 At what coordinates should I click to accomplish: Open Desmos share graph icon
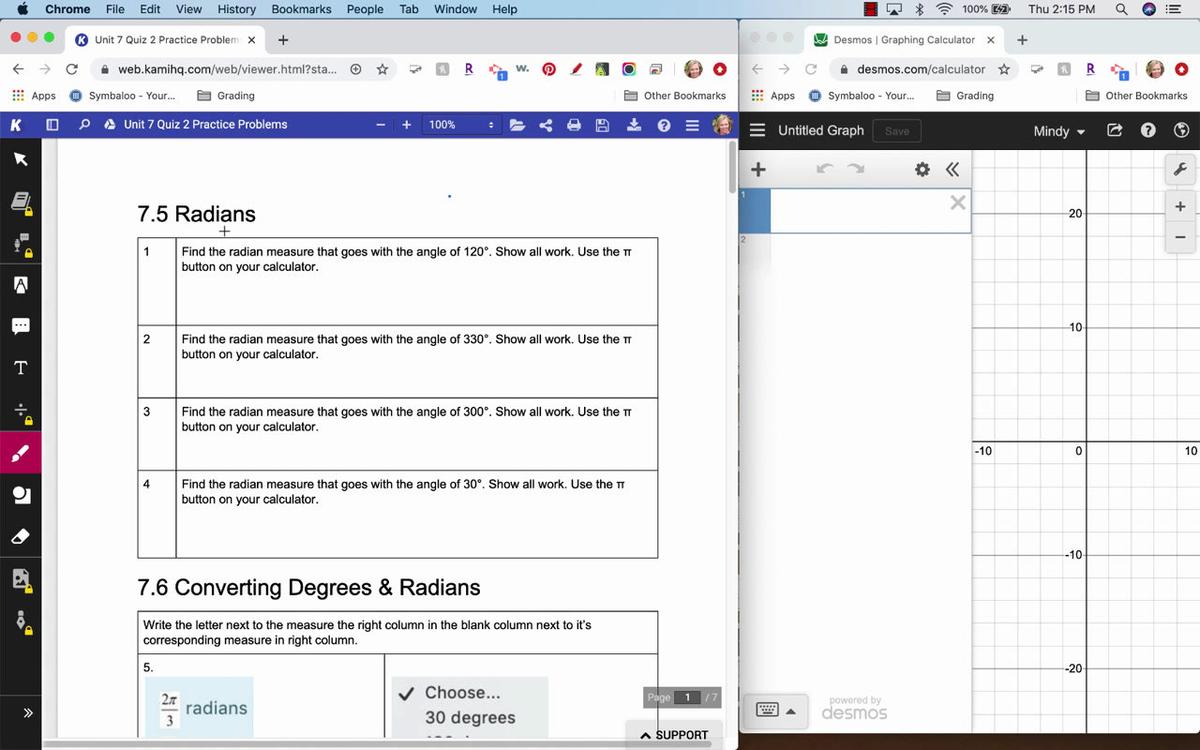coord(1115,131)
